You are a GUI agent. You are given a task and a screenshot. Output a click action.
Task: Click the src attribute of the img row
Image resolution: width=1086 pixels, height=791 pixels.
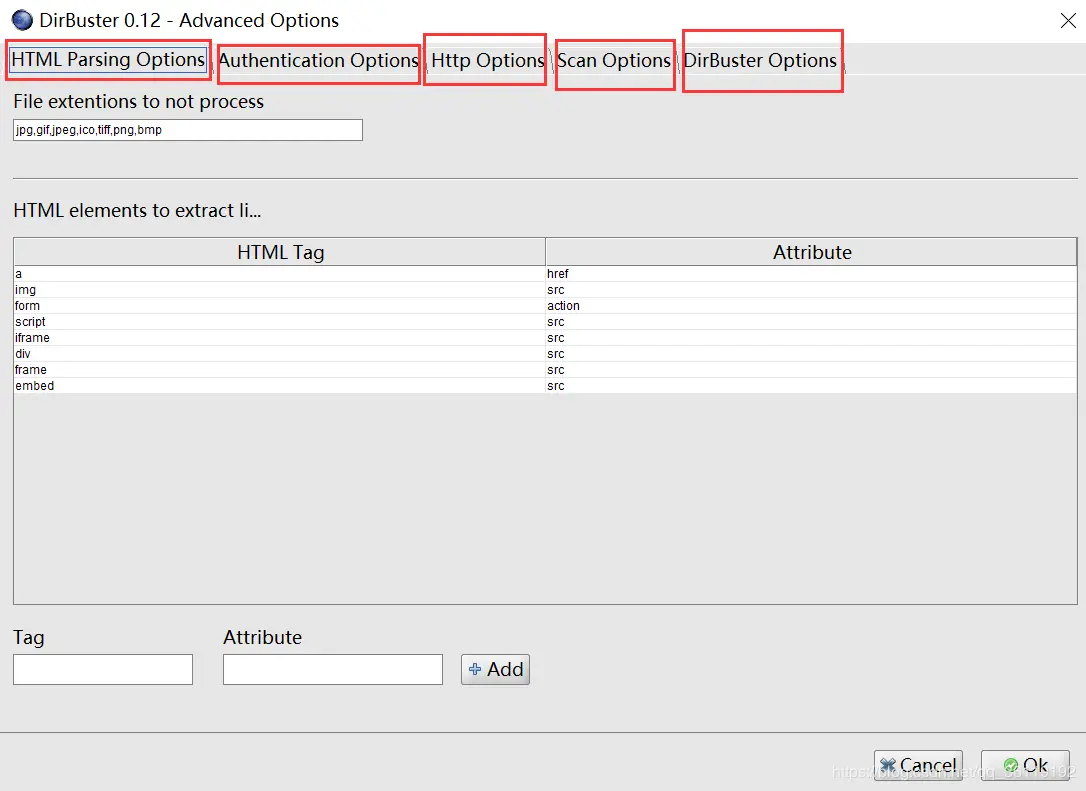(x=811, y=290)
